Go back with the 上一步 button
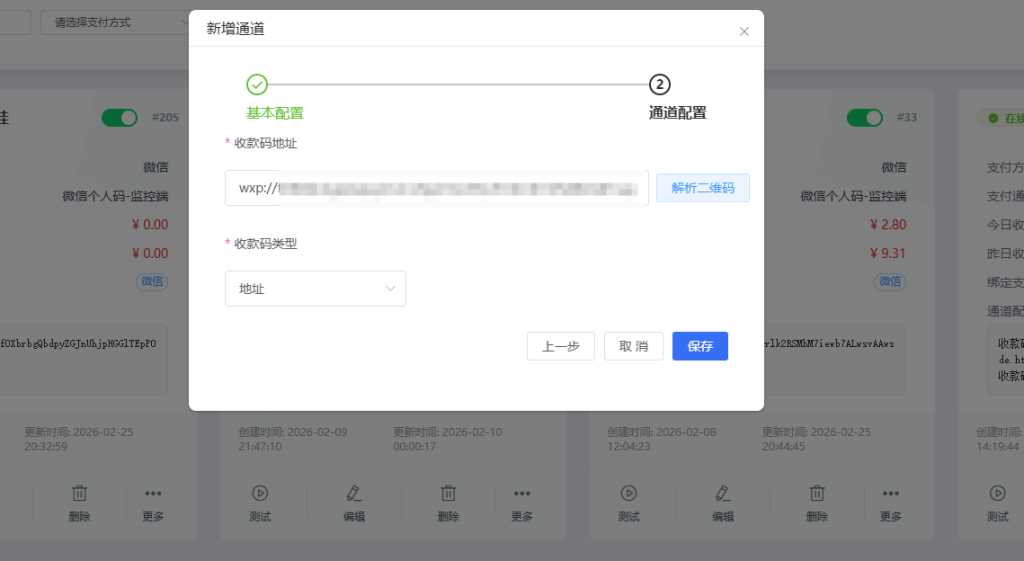 click(561, 346)
